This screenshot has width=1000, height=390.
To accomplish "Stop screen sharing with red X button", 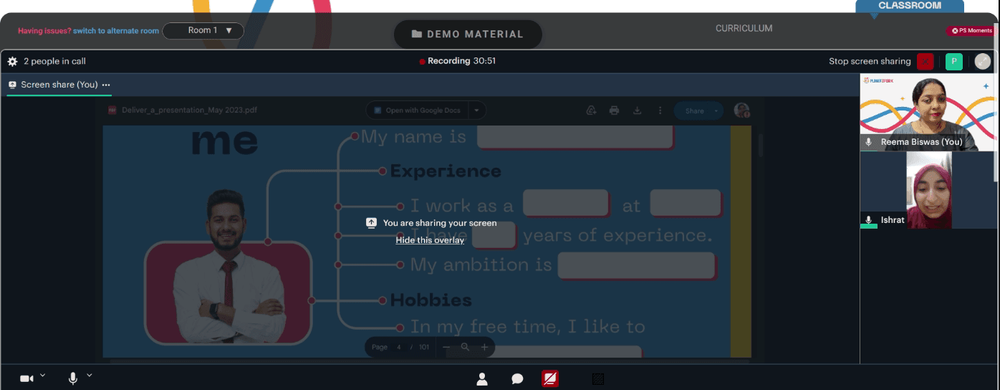I will 925,61.
